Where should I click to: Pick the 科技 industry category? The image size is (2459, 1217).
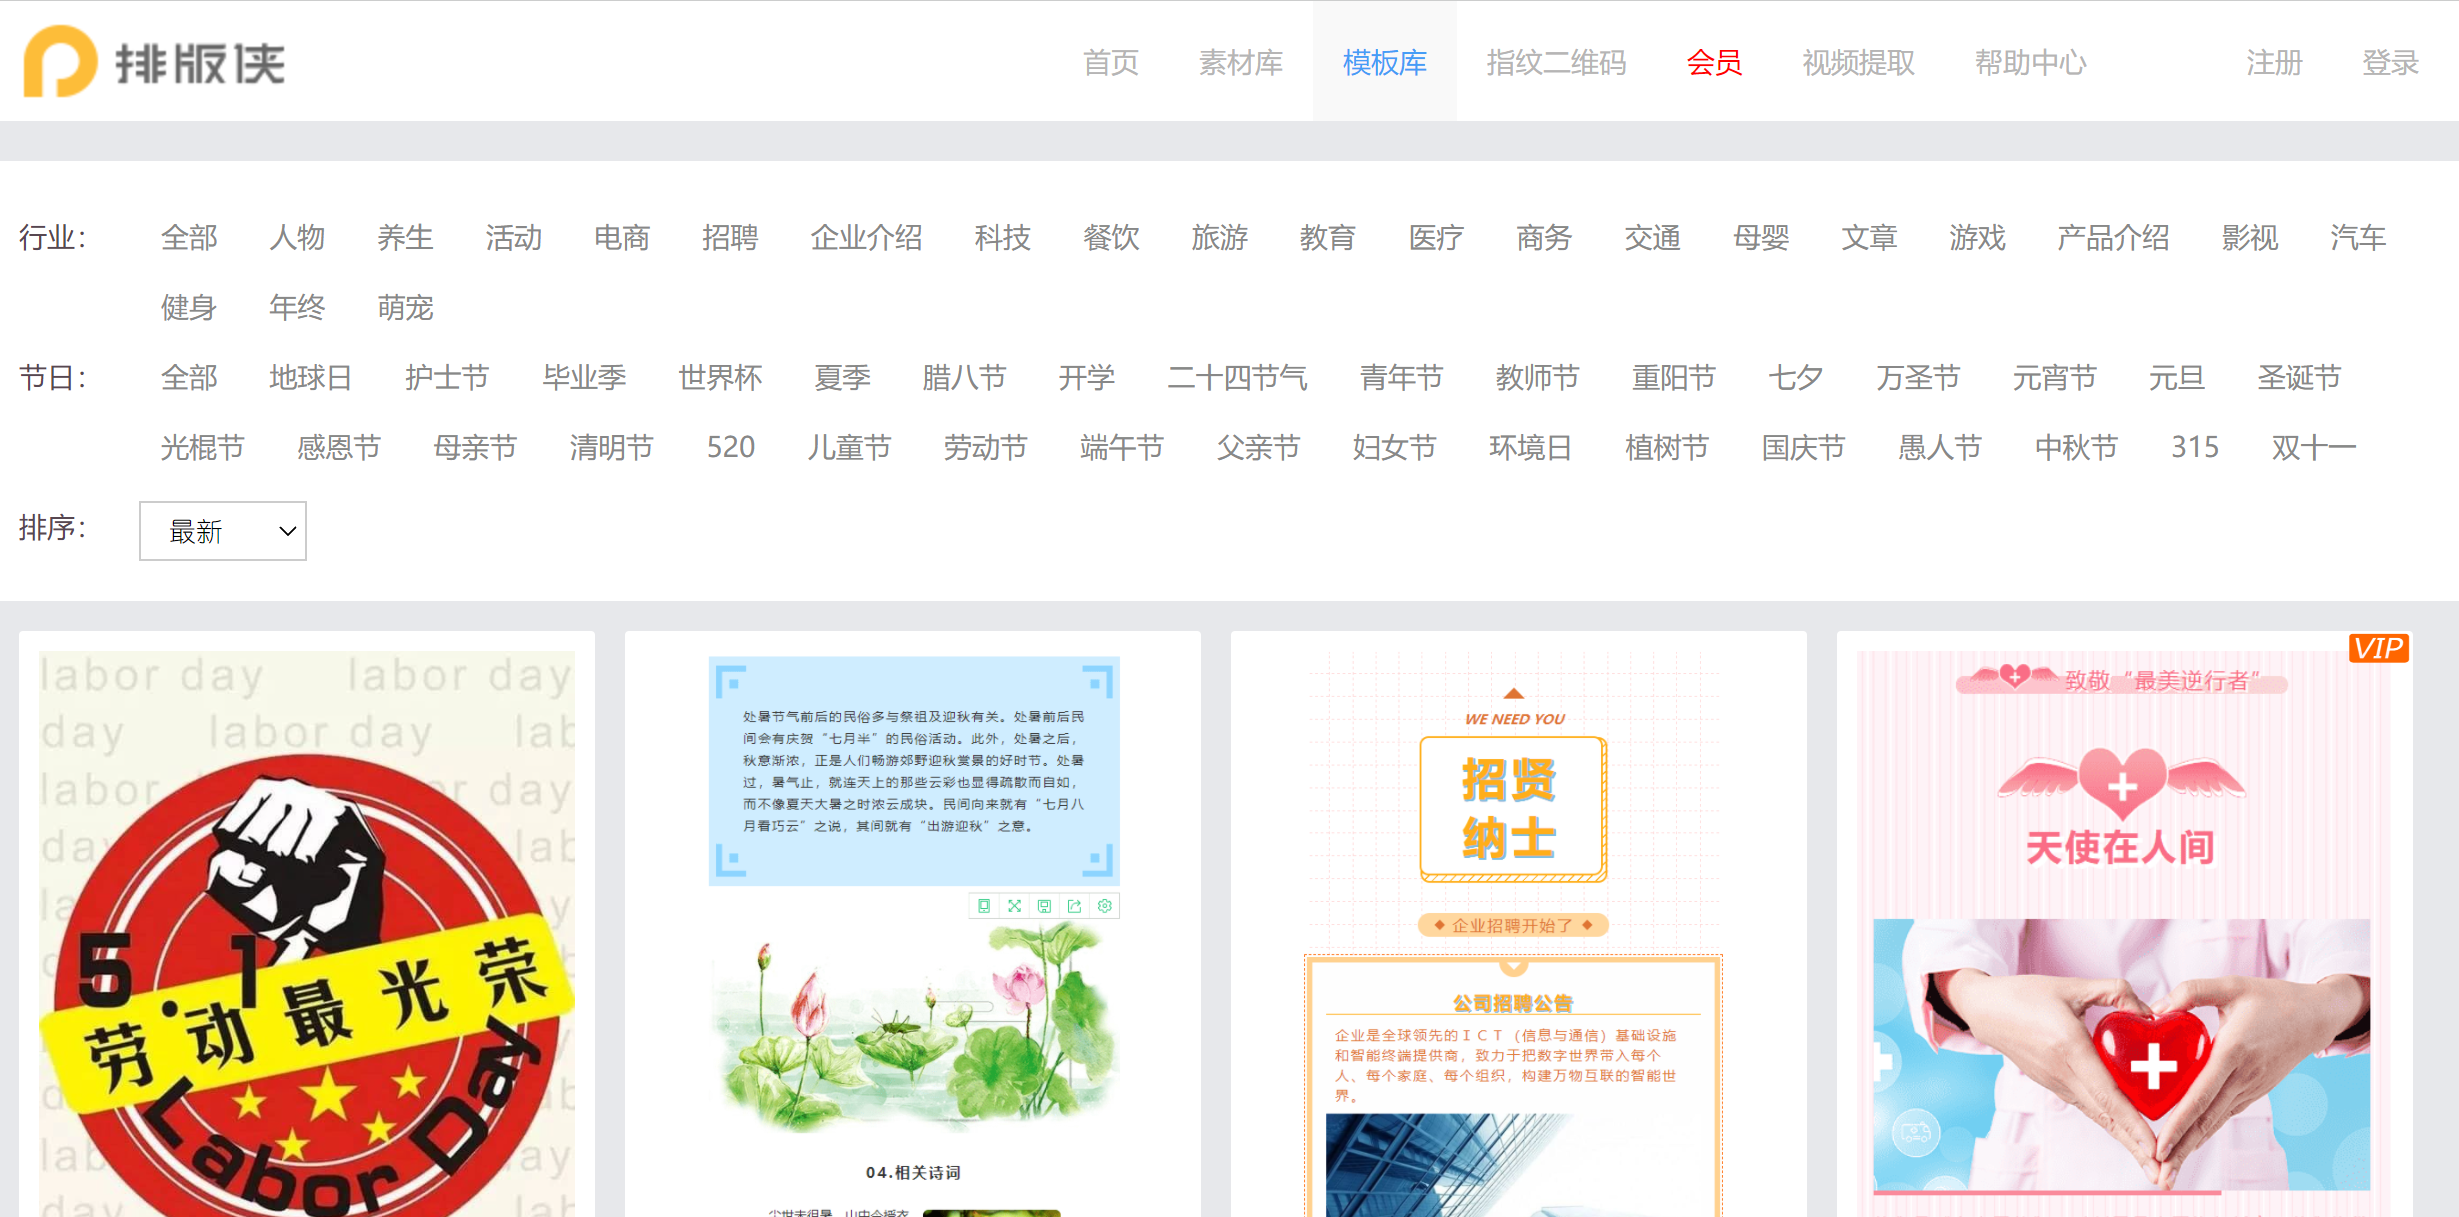click(1002, 237)
